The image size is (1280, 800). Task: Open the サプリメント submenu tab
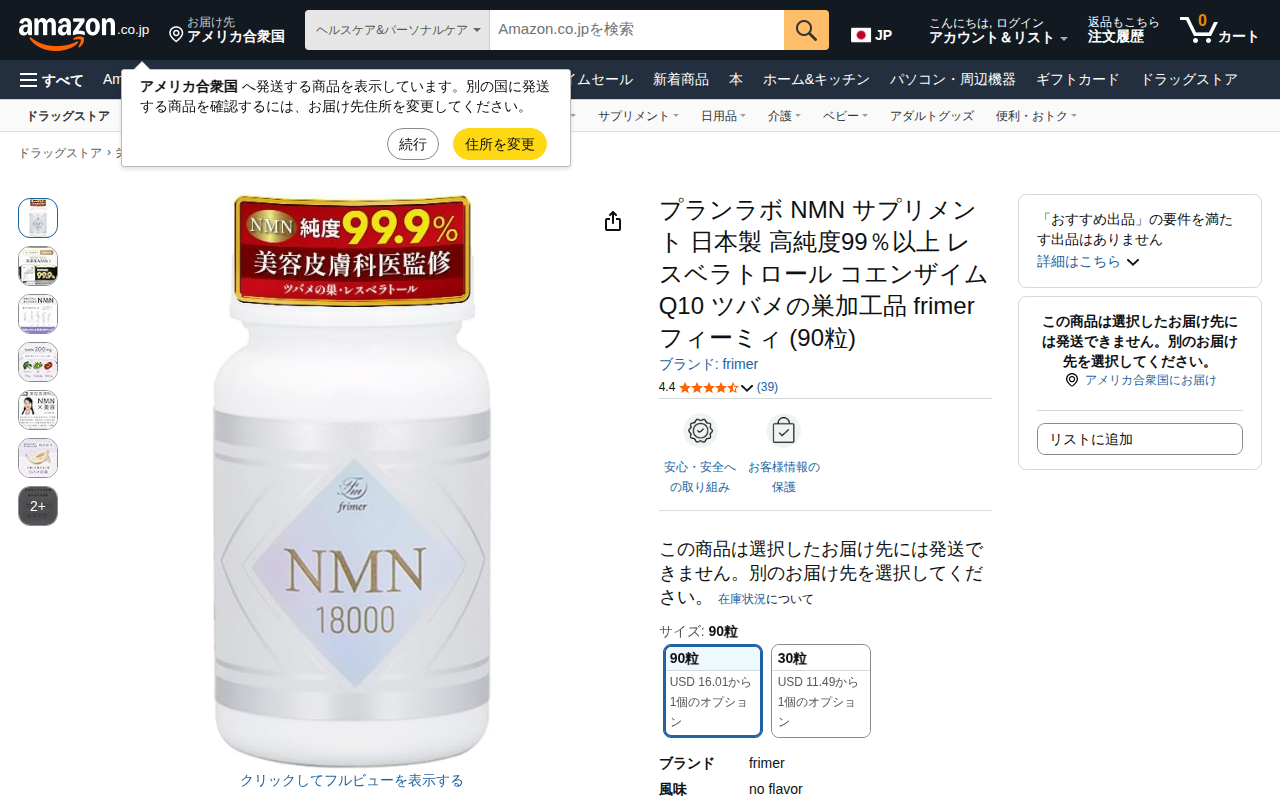(x=638, y=116)
